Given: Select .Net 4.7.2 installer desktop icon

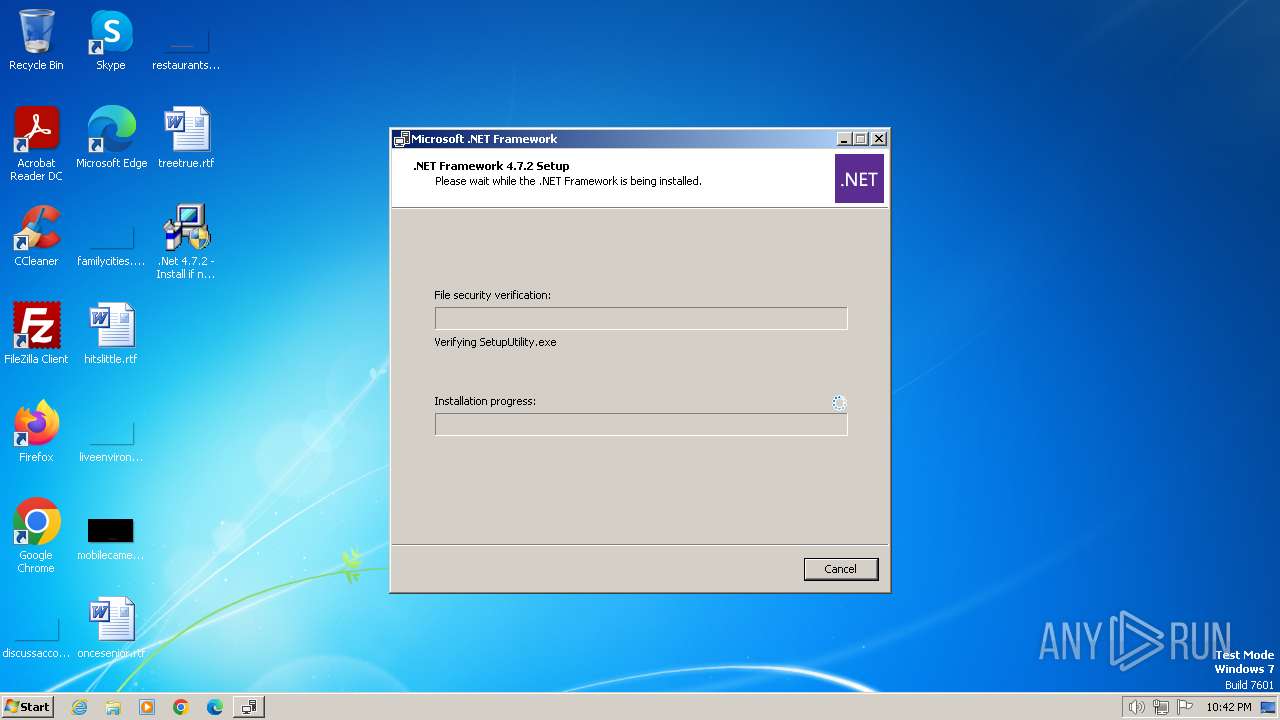Looking at the screenshot, I should (186, 242).
